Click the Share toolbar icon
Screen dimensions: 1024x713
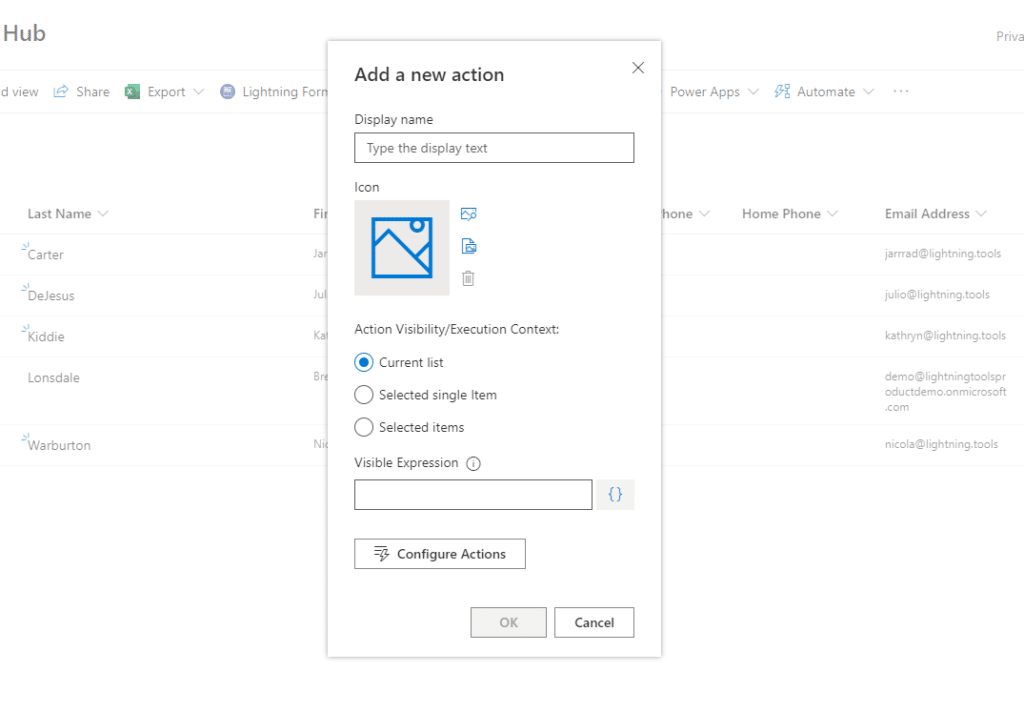[x=61, y=91]
